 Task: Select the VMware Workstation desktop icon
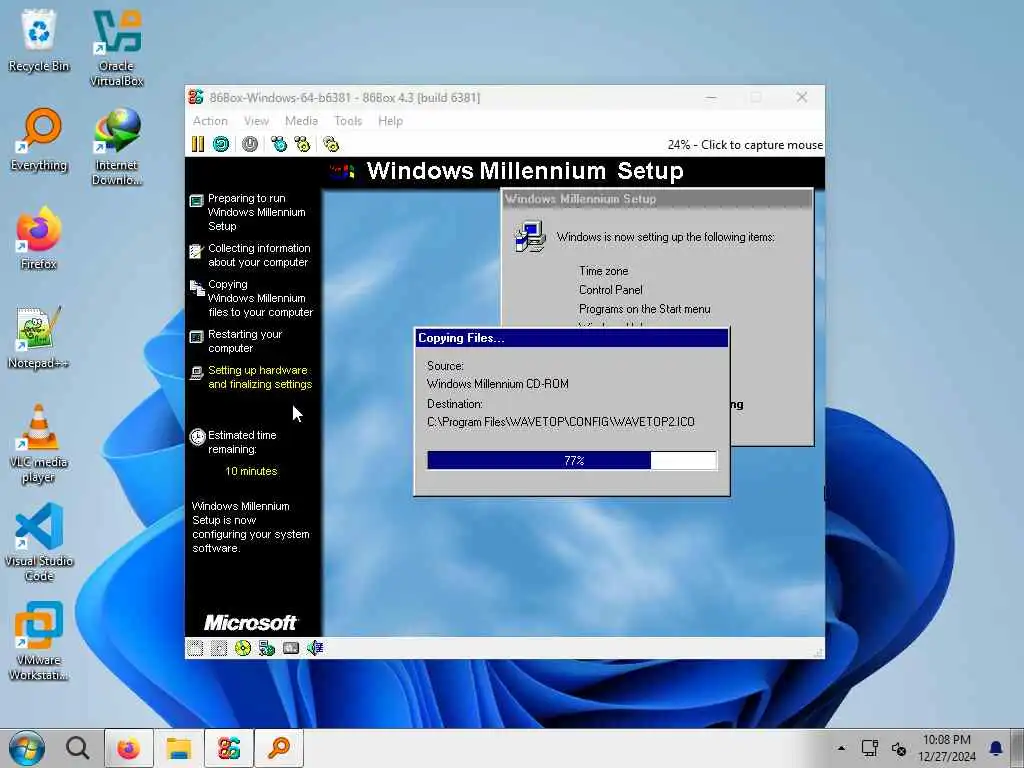(x=39, y=641)
